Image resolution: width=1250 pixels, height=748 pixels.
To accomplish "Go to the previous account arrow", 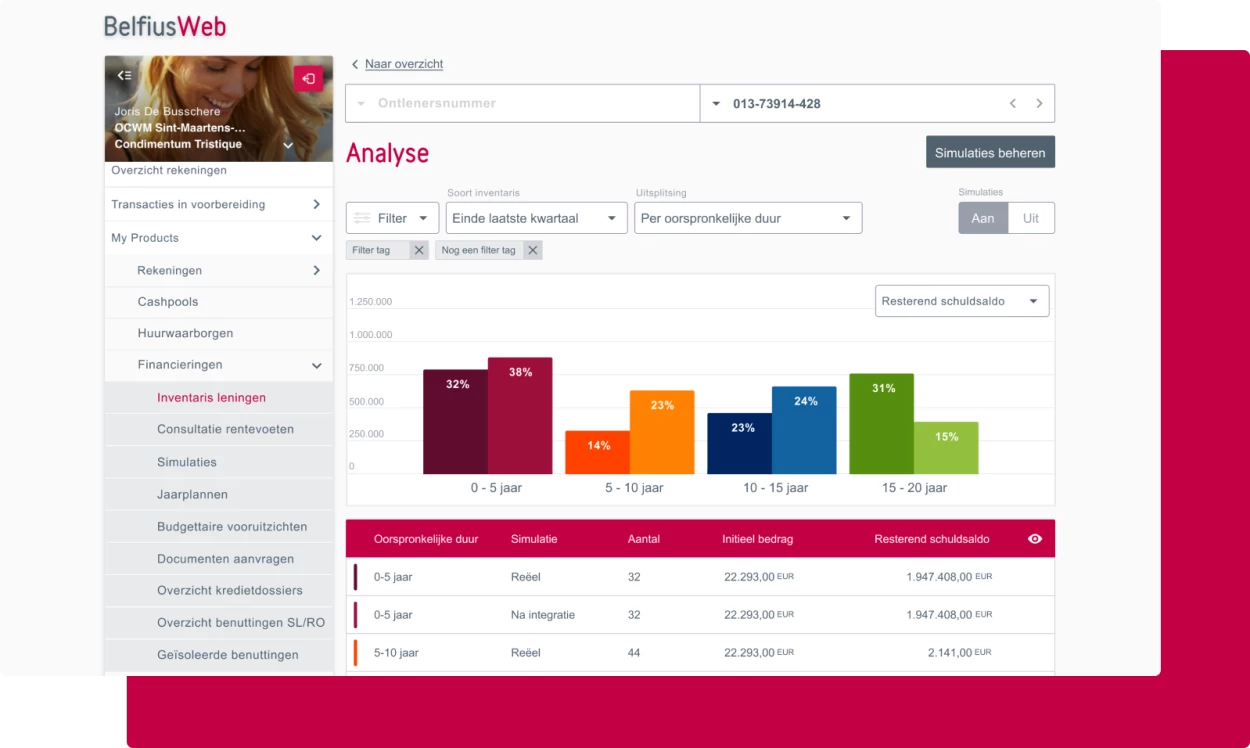I will pos(1012,103).
